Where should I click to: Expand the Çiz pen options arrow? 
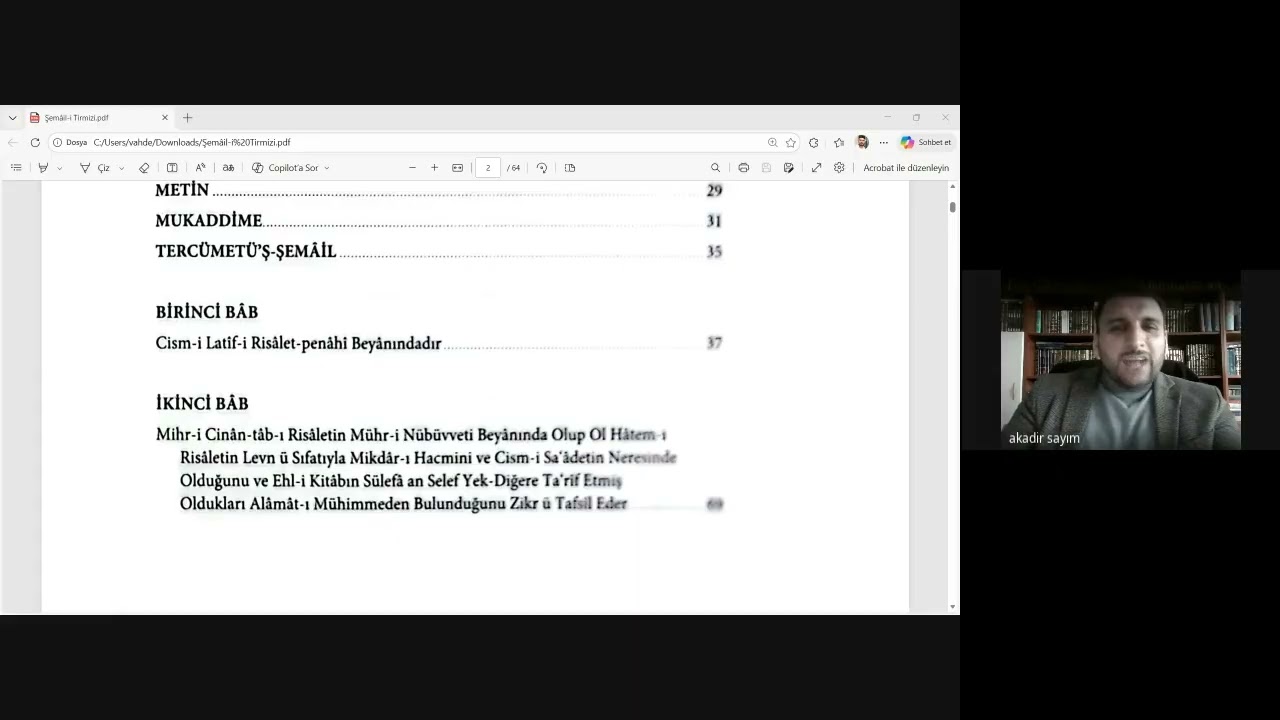122,168
